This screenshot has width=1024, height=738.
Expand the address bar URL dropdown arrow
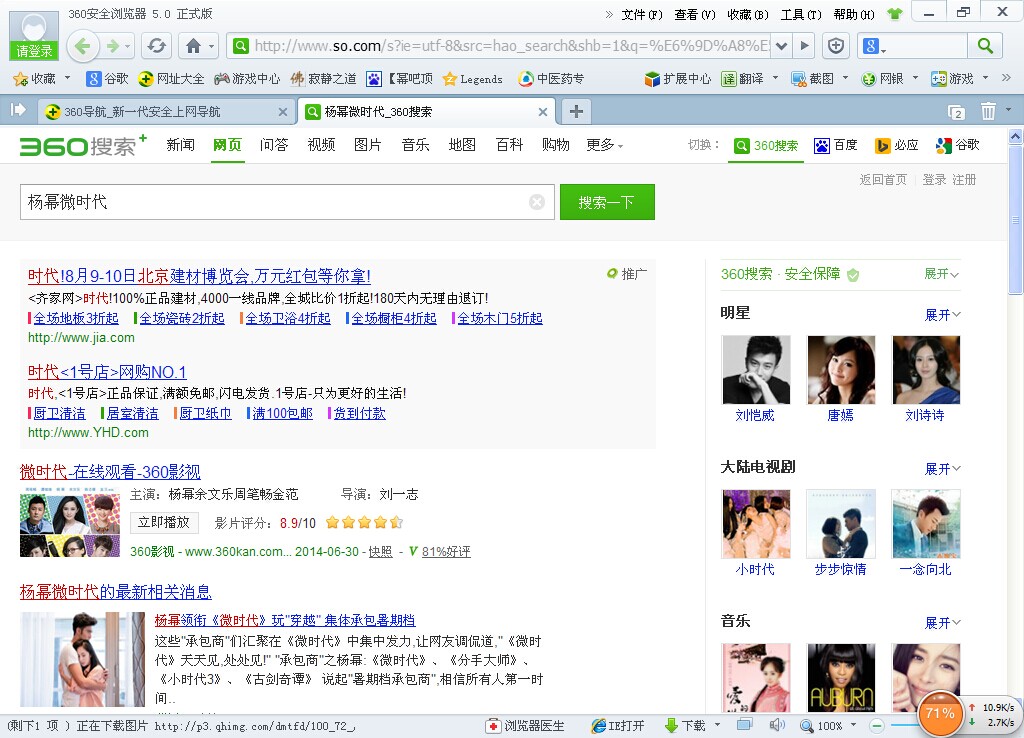click(x=781, y=46)
